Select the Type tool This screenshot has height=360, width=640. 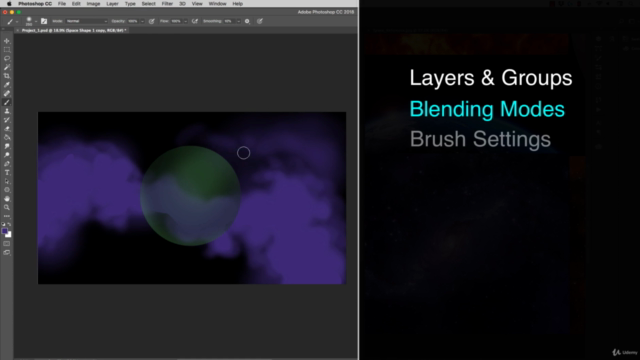pyautogui.click(x=7, y=173)
